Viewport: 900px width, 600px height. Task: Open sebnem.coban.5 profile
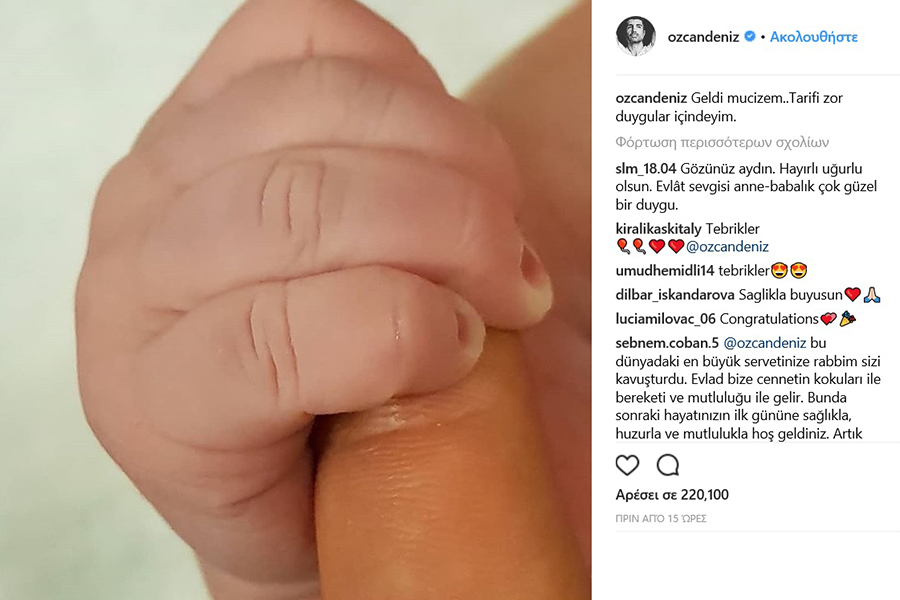667,343
